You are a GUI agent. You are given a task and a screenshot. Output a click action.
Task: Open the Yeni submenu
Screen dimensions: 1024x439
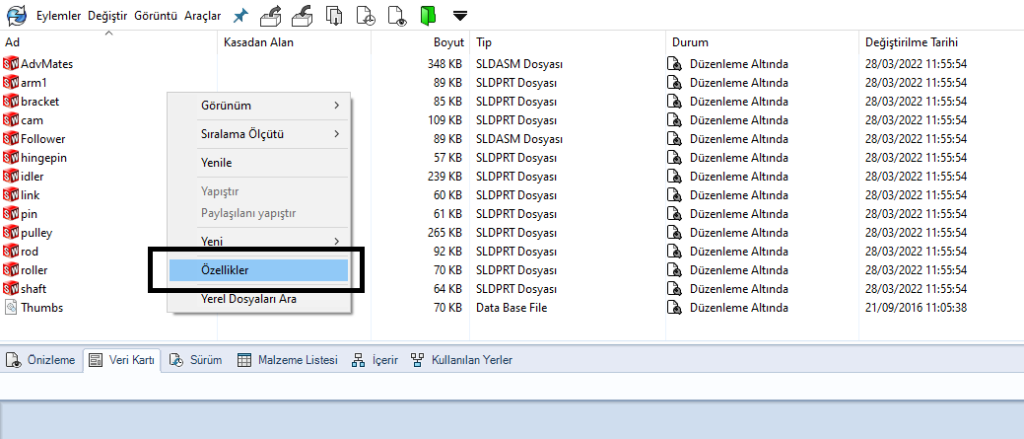click(x=259, y=241)
